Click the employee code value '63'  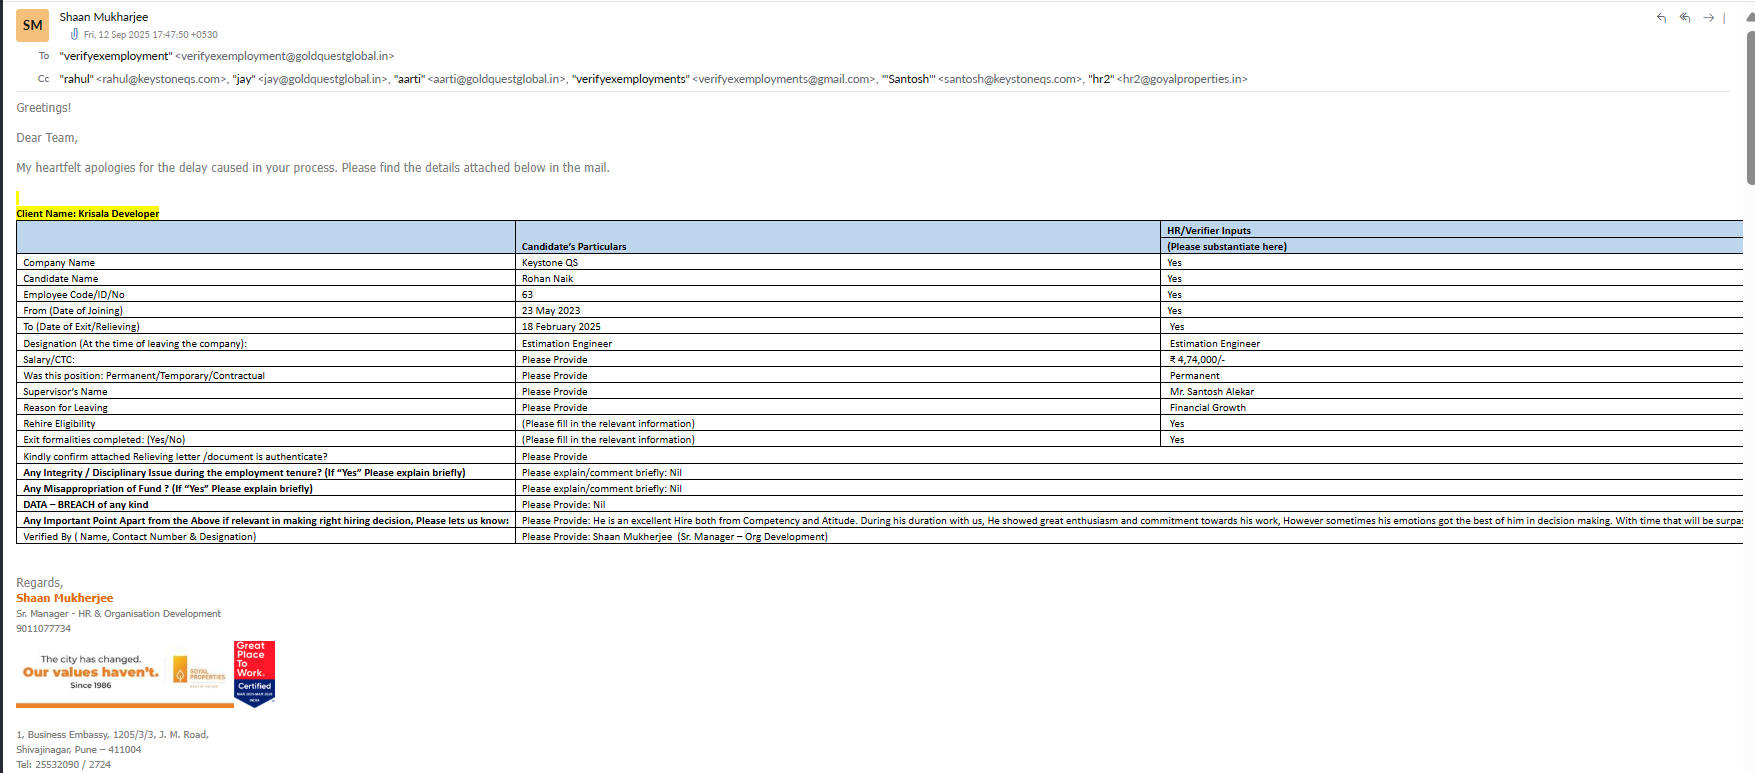click(x=527, y=294)
